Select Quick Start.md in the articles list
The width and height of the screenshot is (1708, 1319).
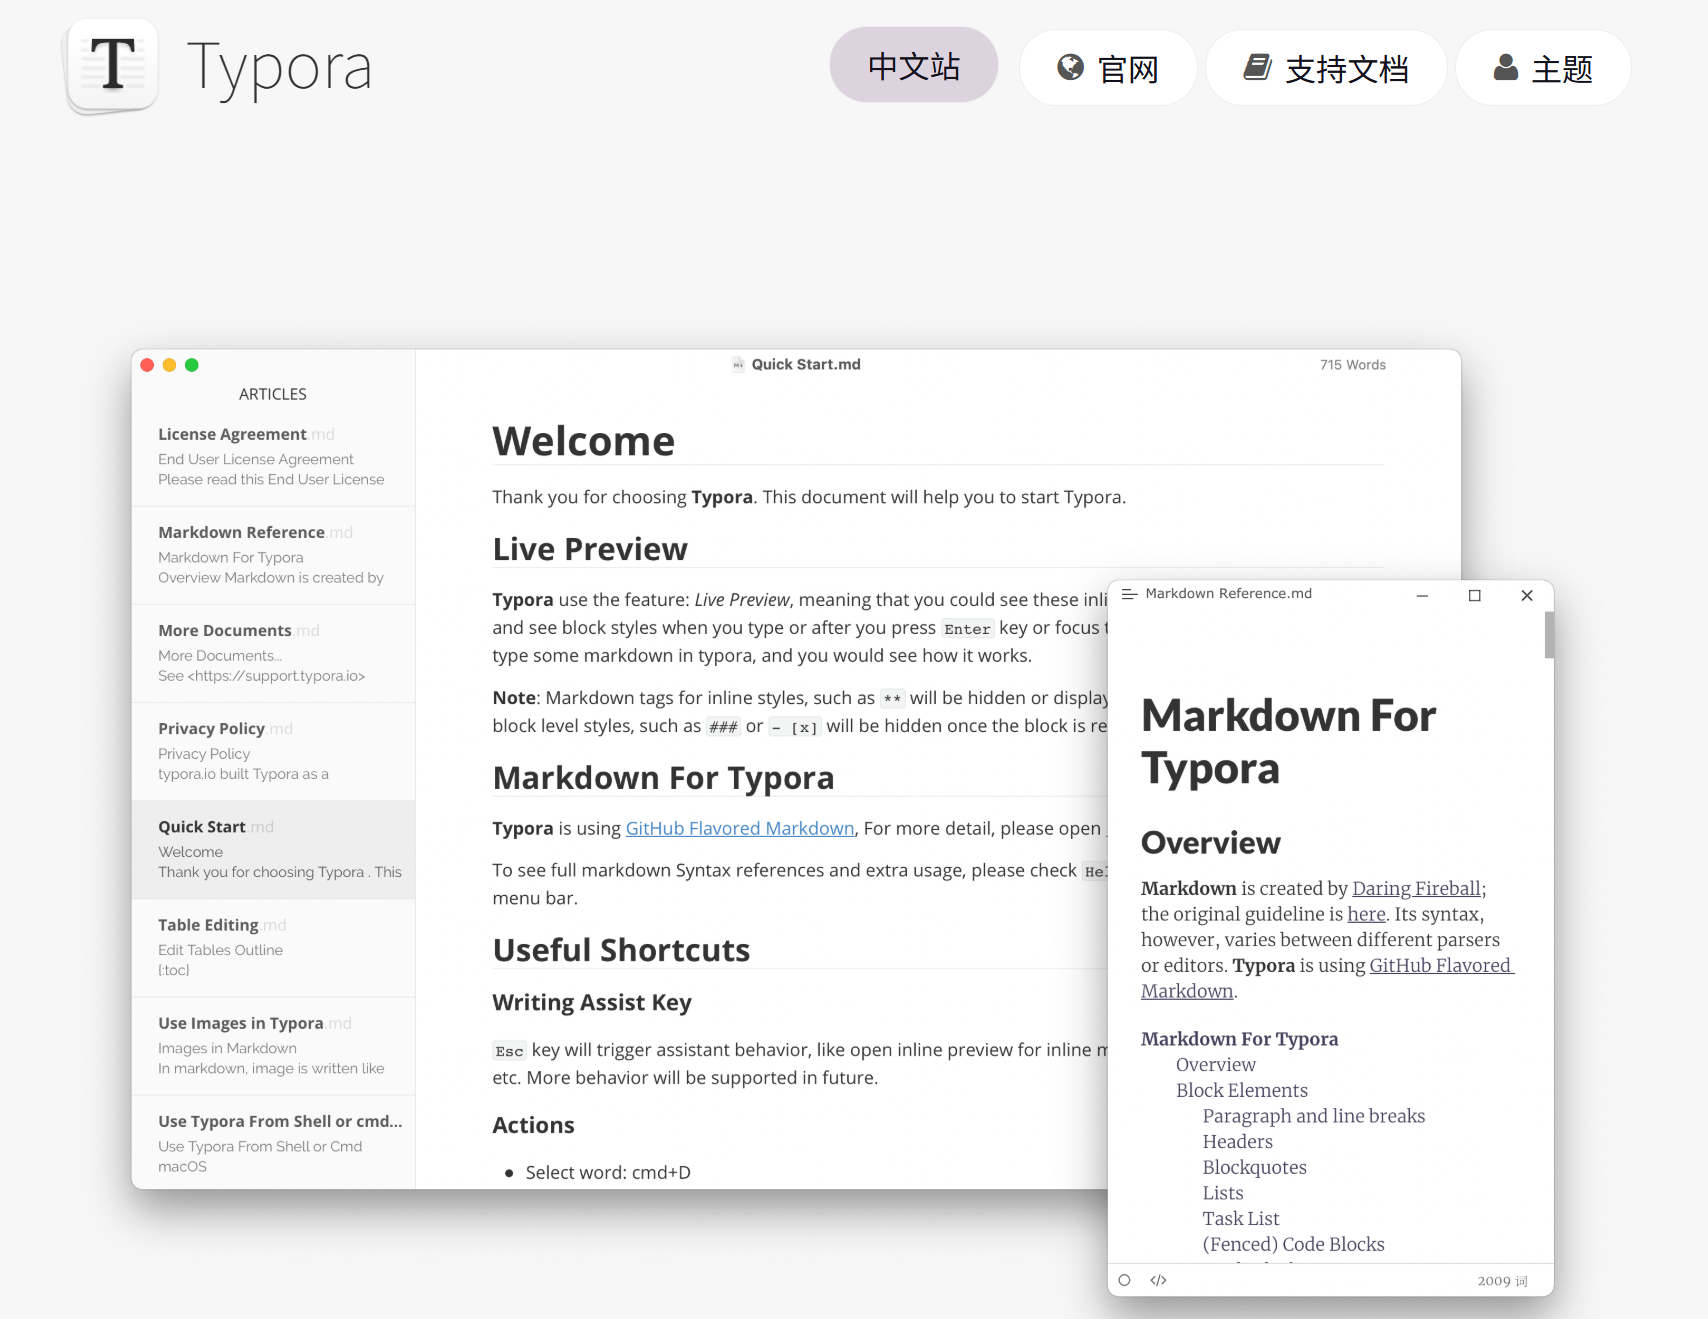tap(273, 850)
